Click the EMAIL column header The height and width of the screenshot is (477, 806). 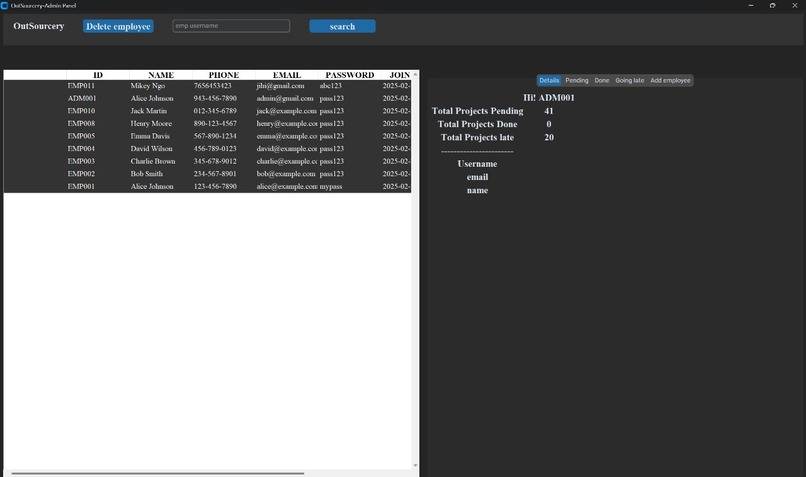pos(287,75)
